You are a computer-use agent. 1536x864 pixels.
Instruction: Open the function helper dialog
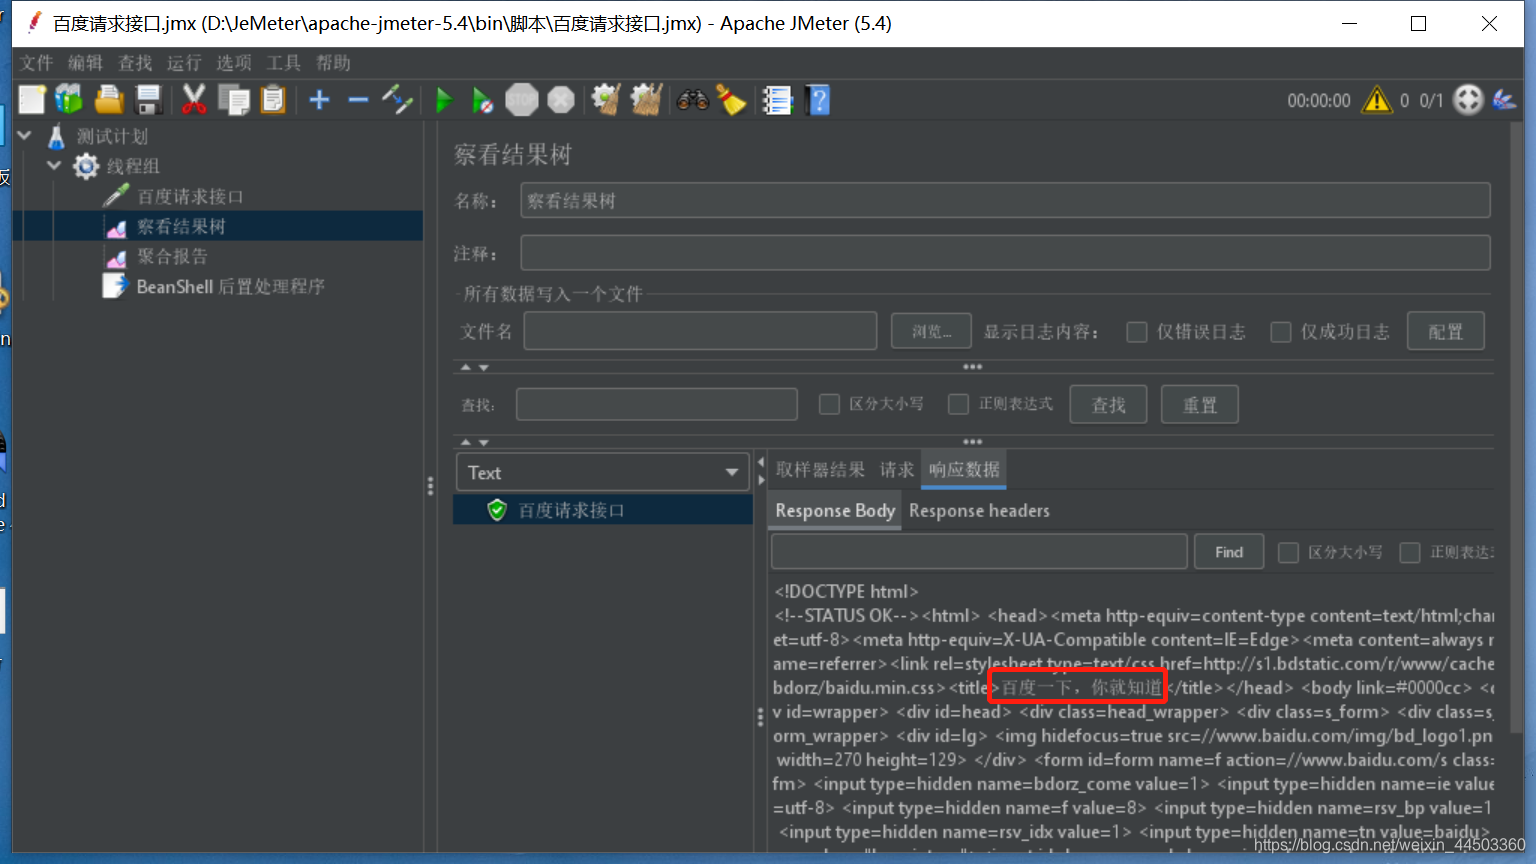(x=777, y=100)
